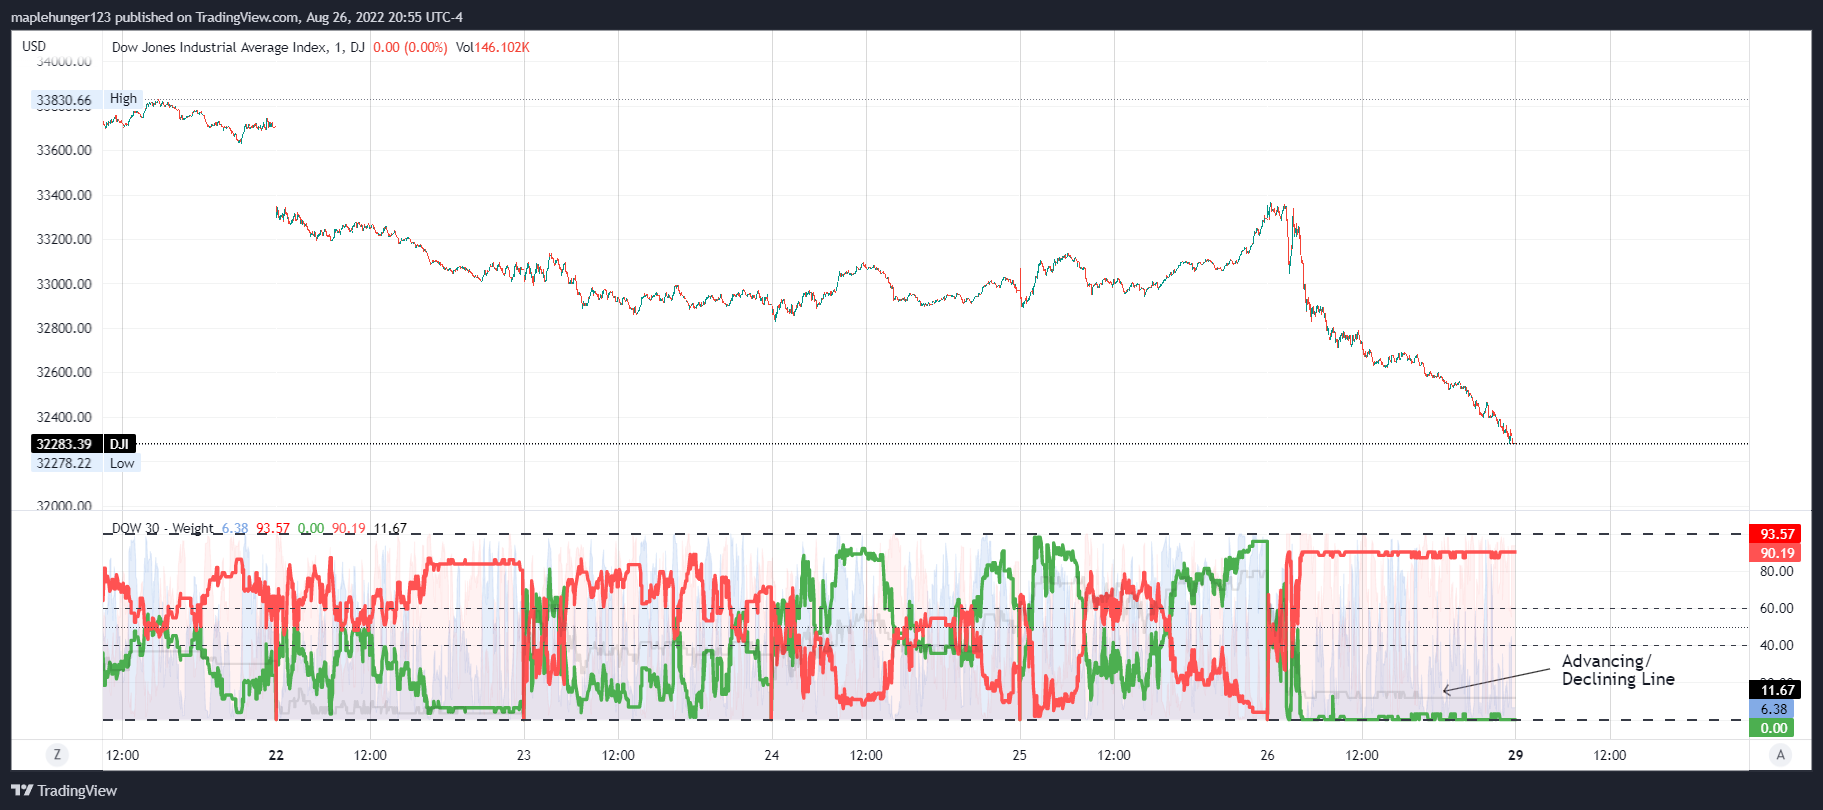
Task: Select the 32283.39 current price label
Action: (64, 444)
